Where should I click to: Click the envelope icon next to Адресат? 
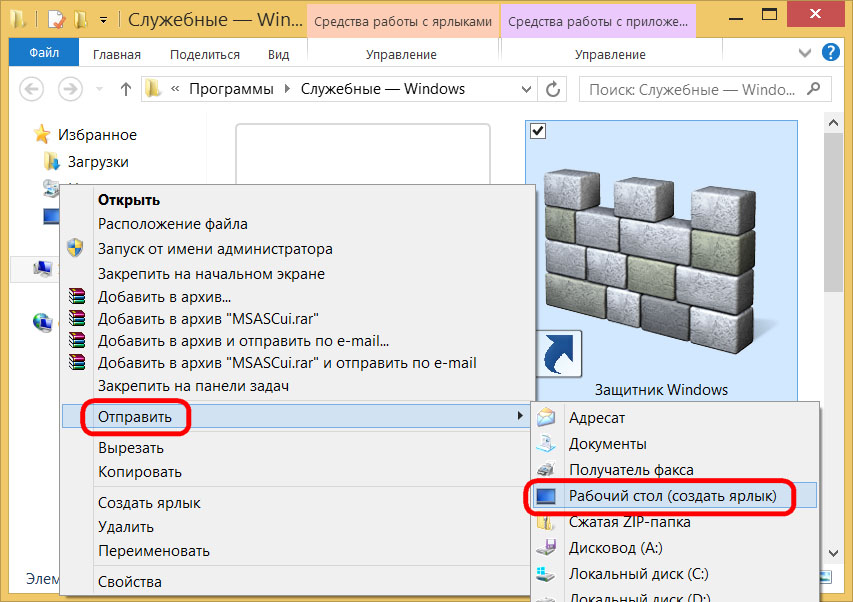point(546,417)
